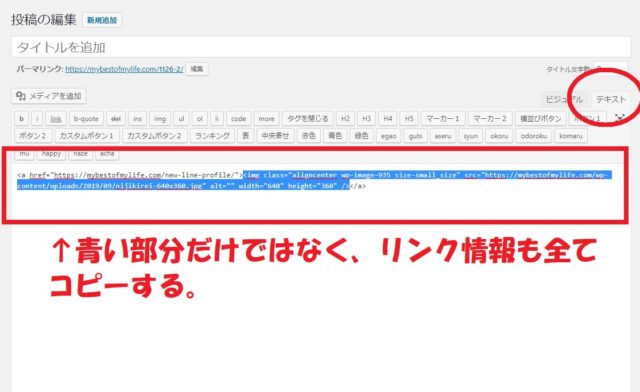Insert image tag with img button
The height and width of the screenshot is (392, 640).
point(160,118)
